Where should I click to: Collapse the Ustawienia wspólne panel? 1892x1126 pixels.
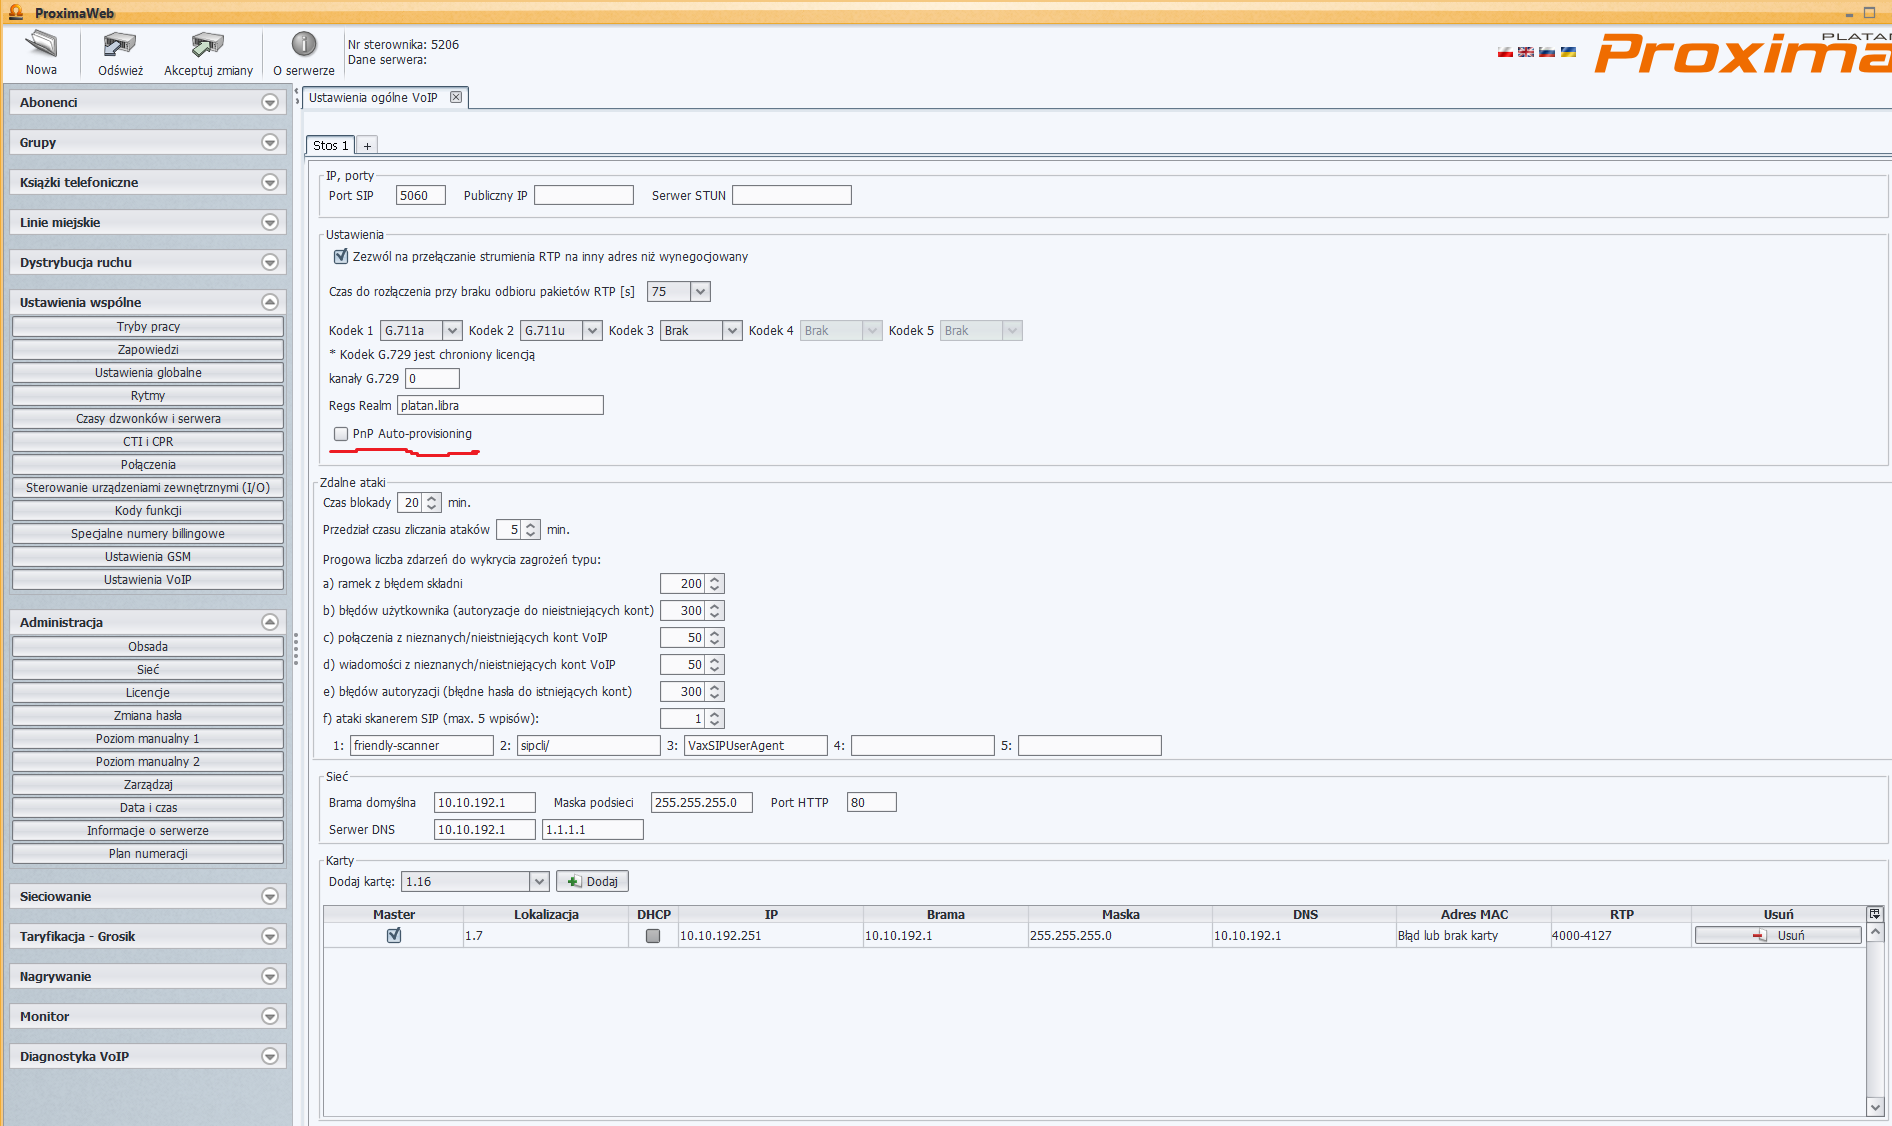click(x=269, y=302)
